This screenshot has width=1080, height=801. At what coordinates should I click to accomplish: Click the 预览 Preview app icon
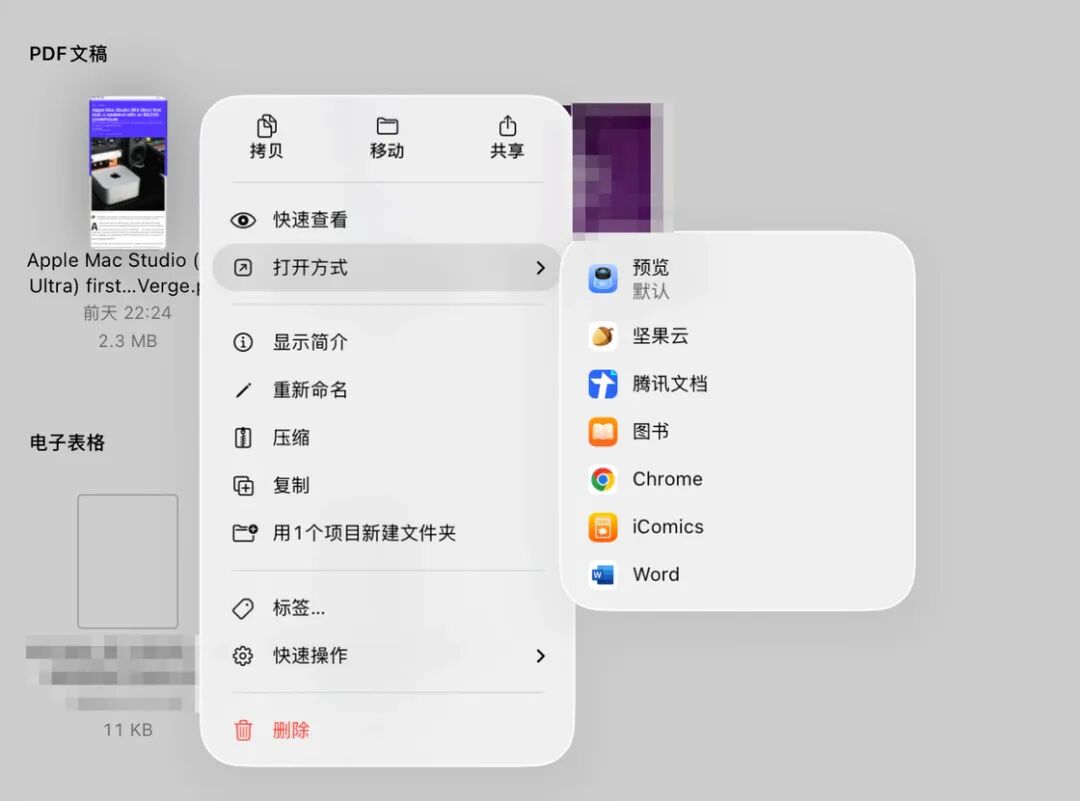tap(603, 279)
